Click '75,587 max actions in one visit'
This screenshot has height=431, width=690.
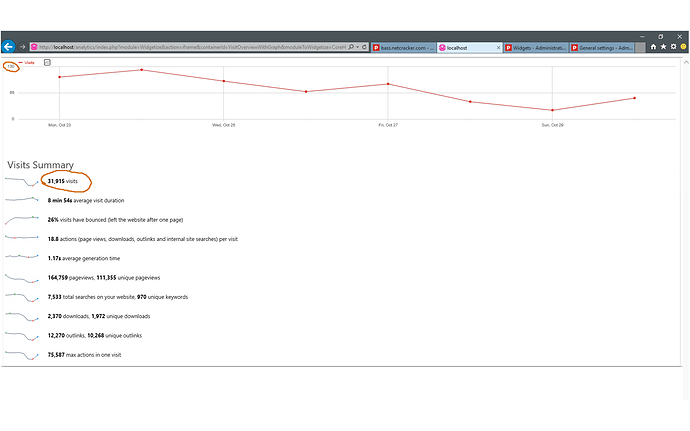pyautogui.click(x=84, y=355)
